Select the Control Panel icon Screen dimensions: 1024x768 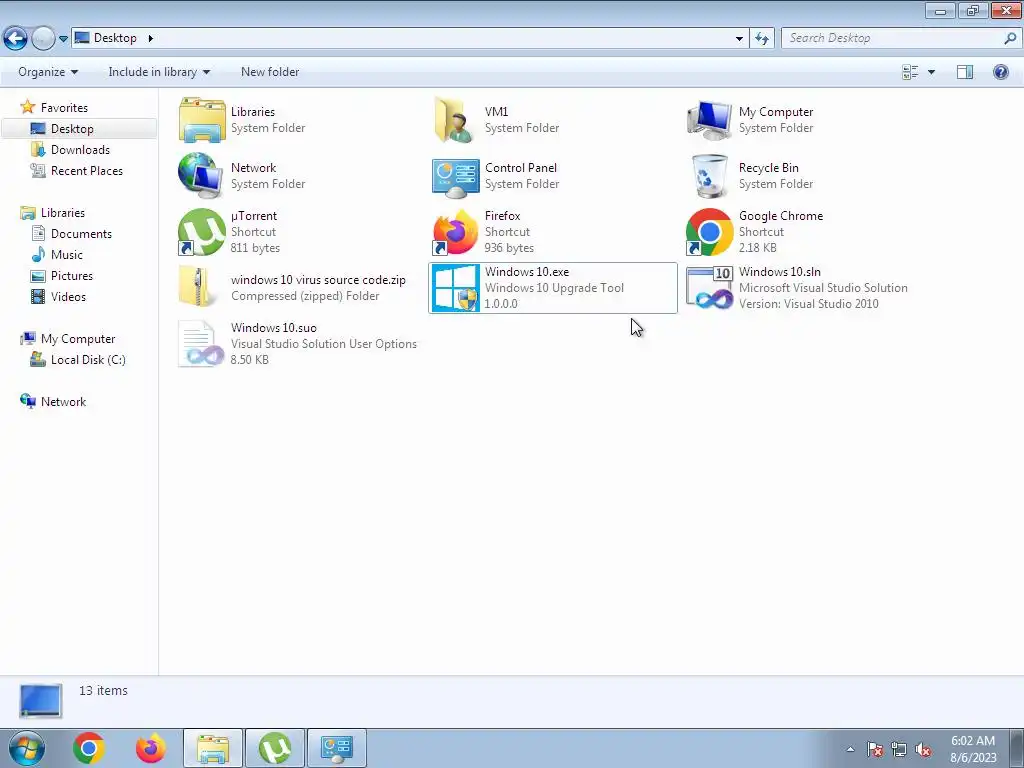pyautogui.click(x=455, y=178)
